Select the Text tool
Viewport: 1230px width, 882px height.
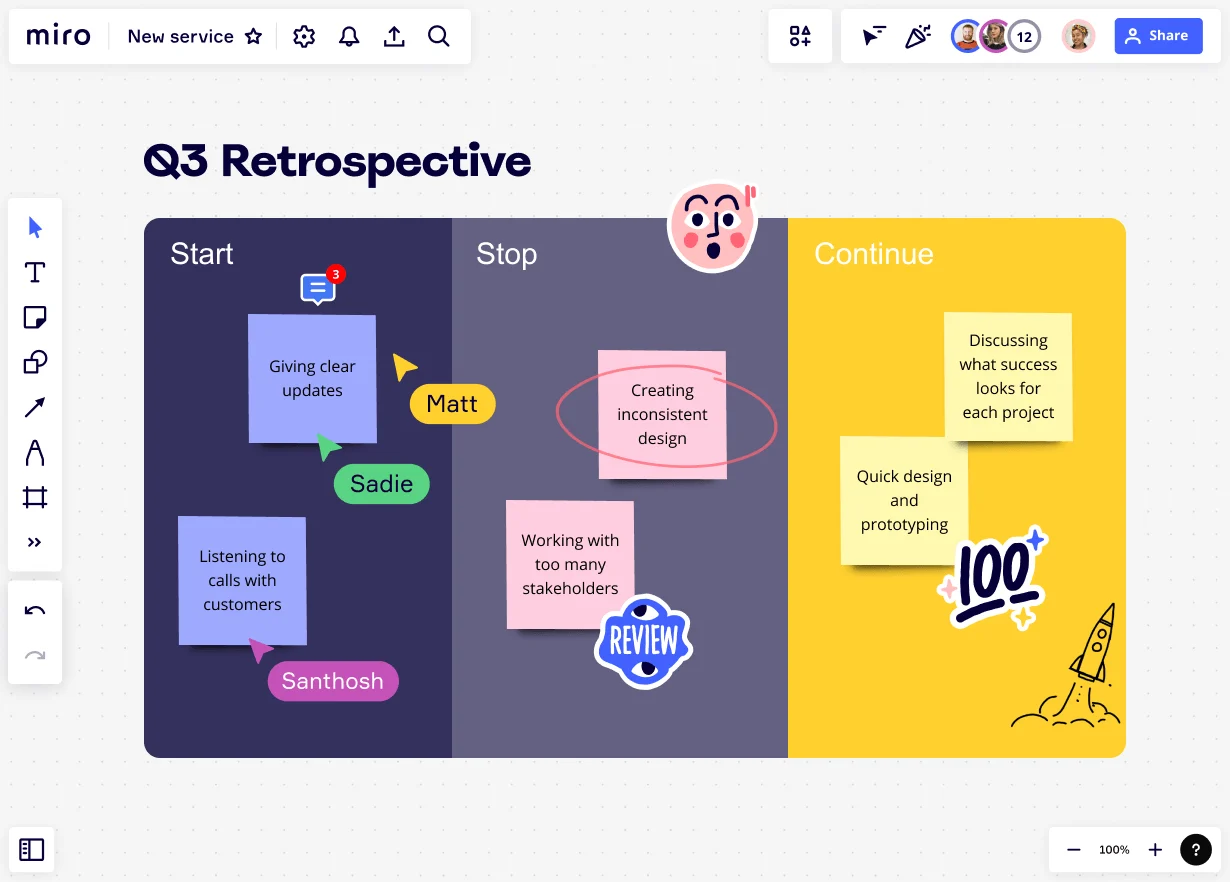35,272
